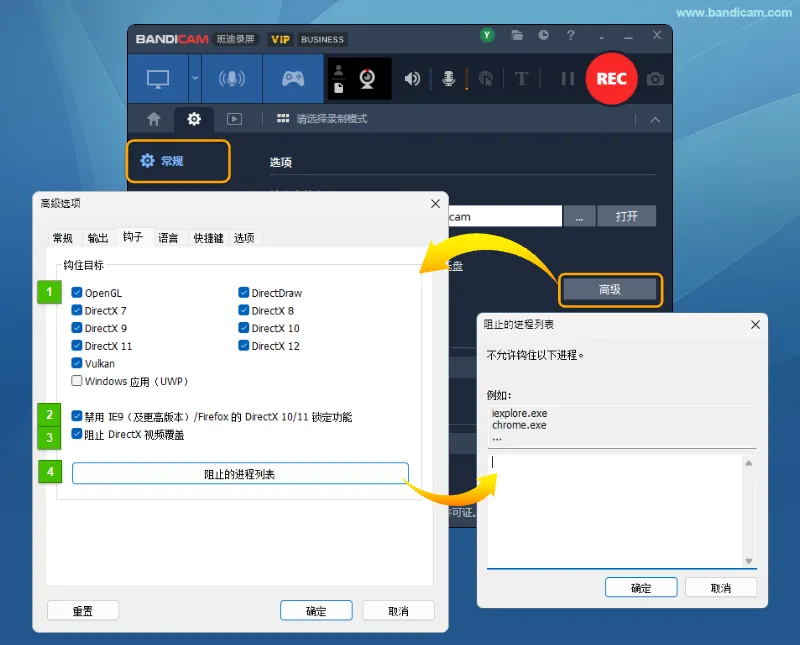Image resolution: width=800 pixels, height=645 pixels.
Task: Cancel blocked process list with 取消
Action: click(x=721, y=587)
